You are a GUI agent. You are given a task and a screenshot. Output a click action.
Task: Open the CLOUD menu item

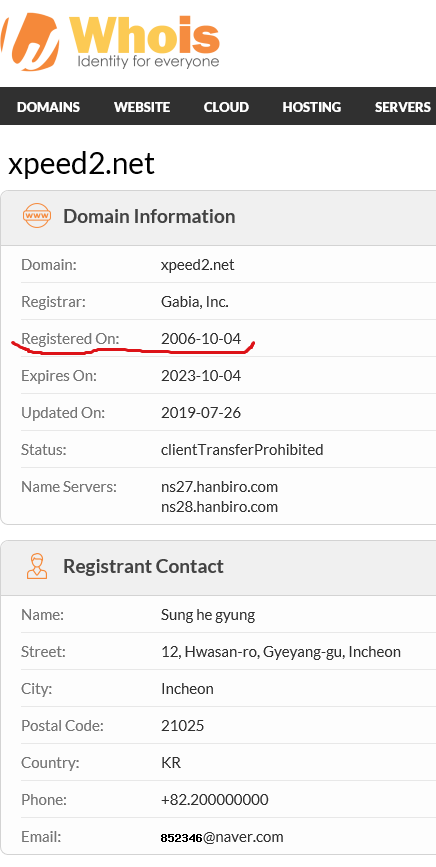(x=226, y=107)
